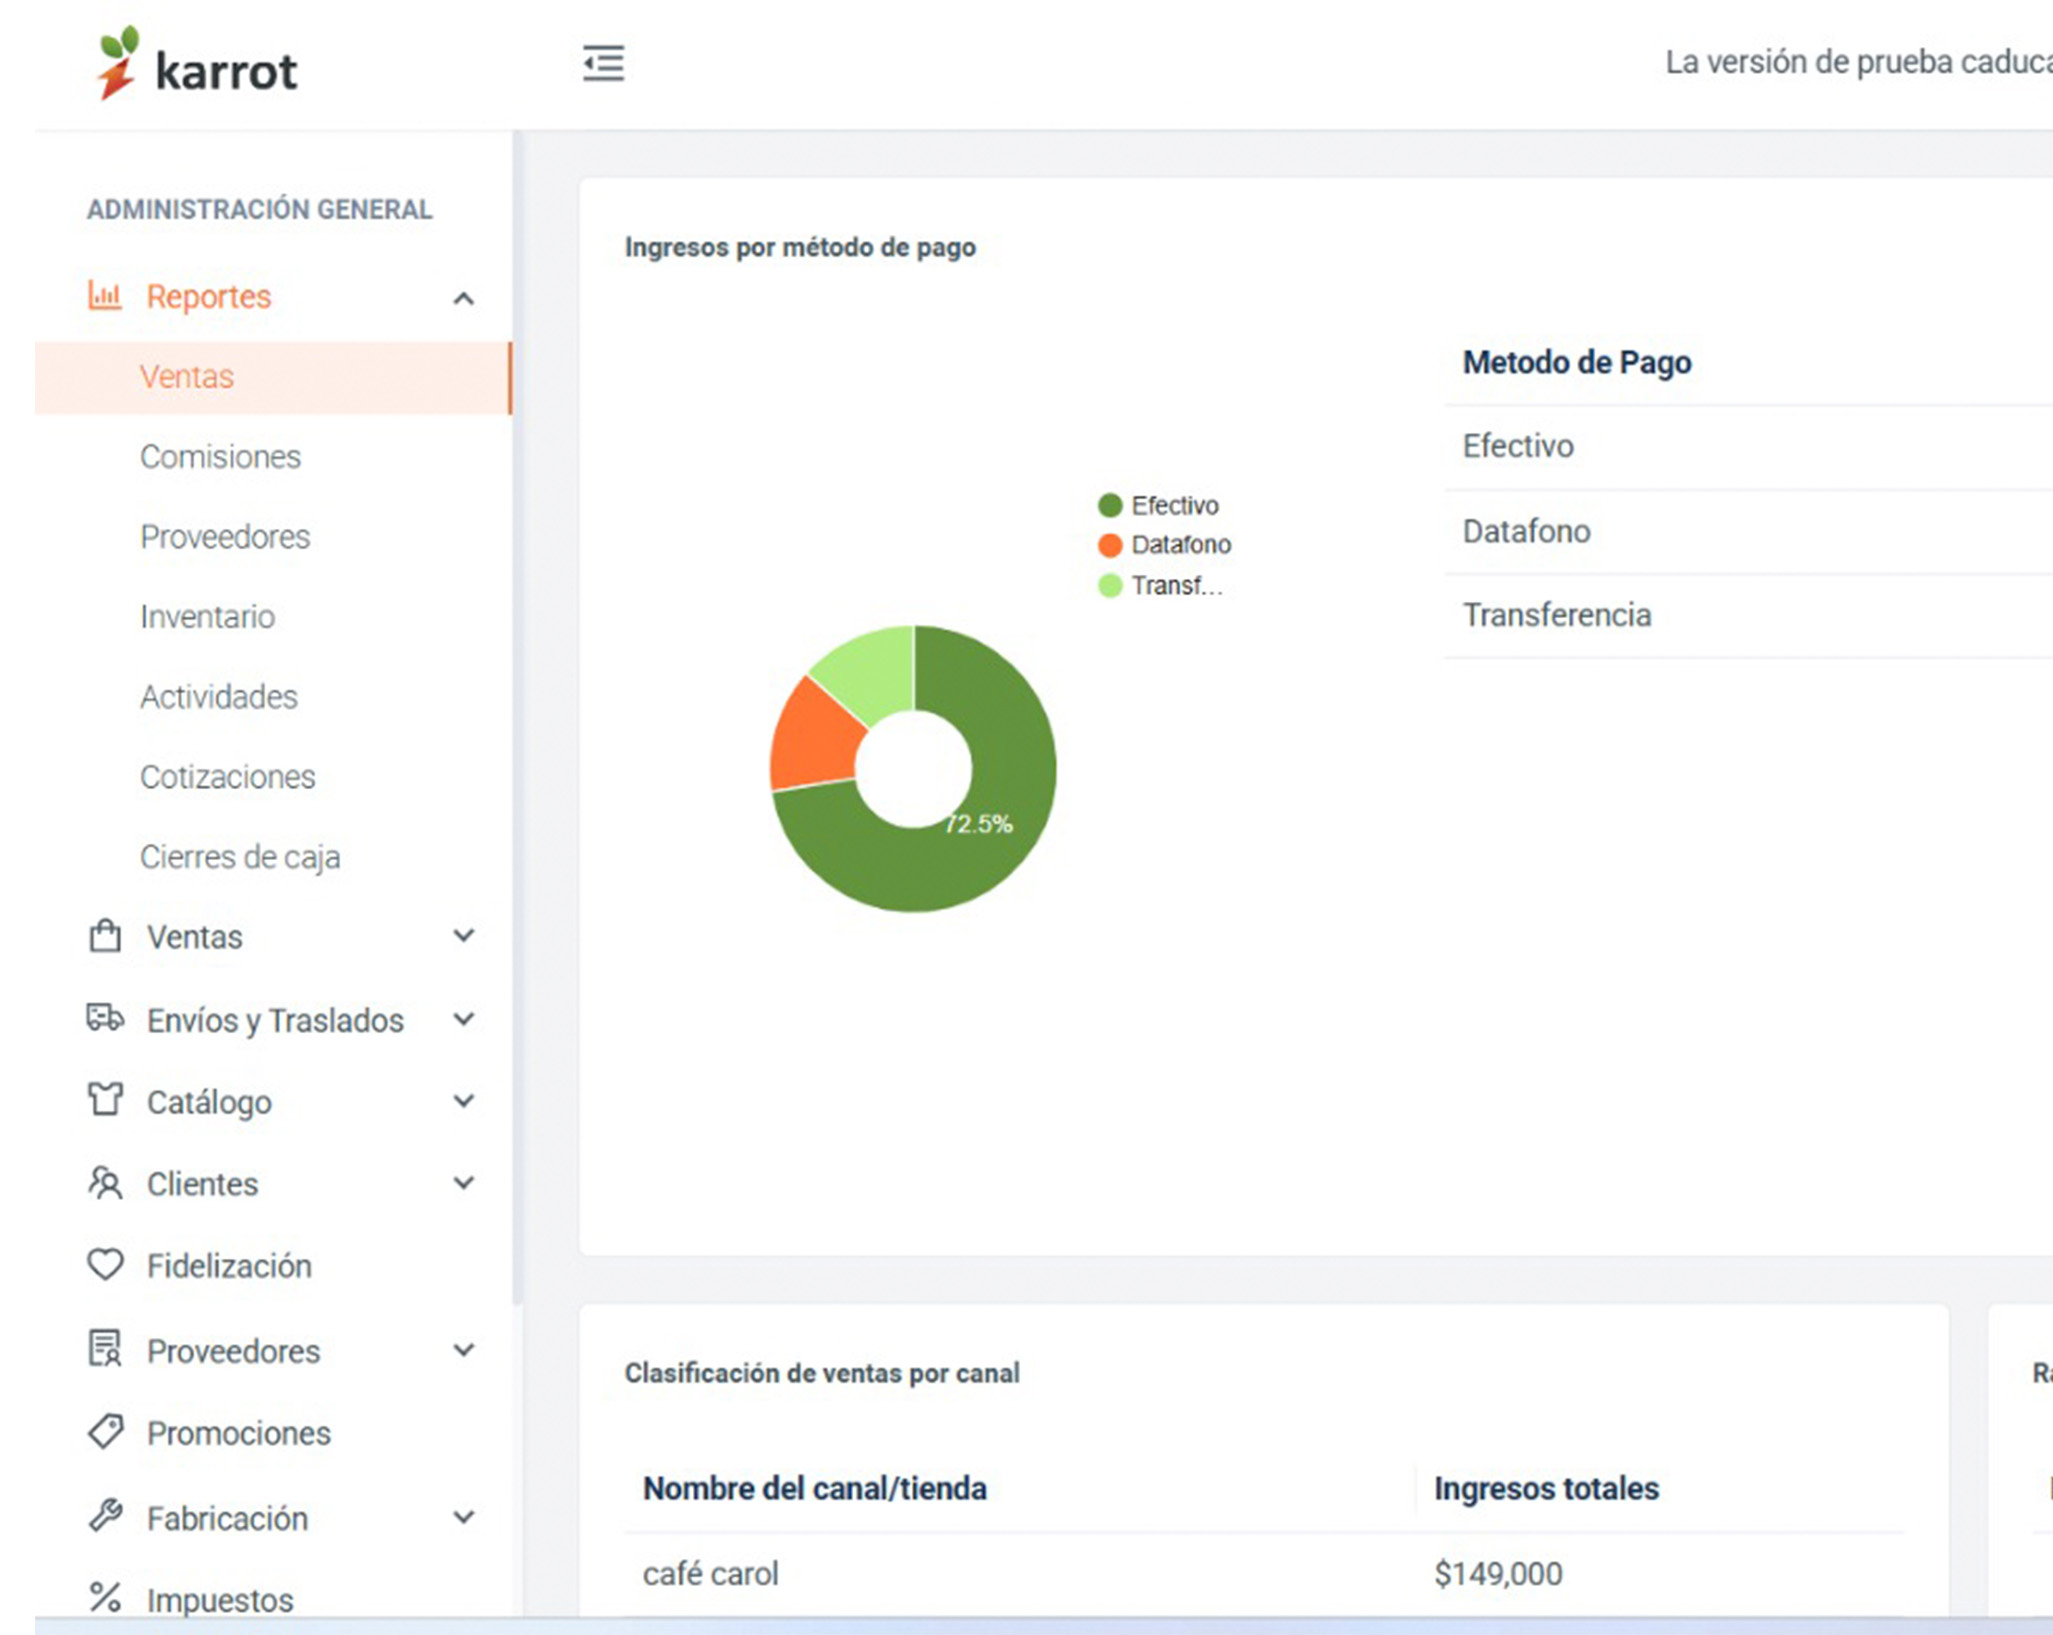Viewport: 2053px width, 1635px height.
Task: Open the Impuestos menu
Action: [220, 1600]
